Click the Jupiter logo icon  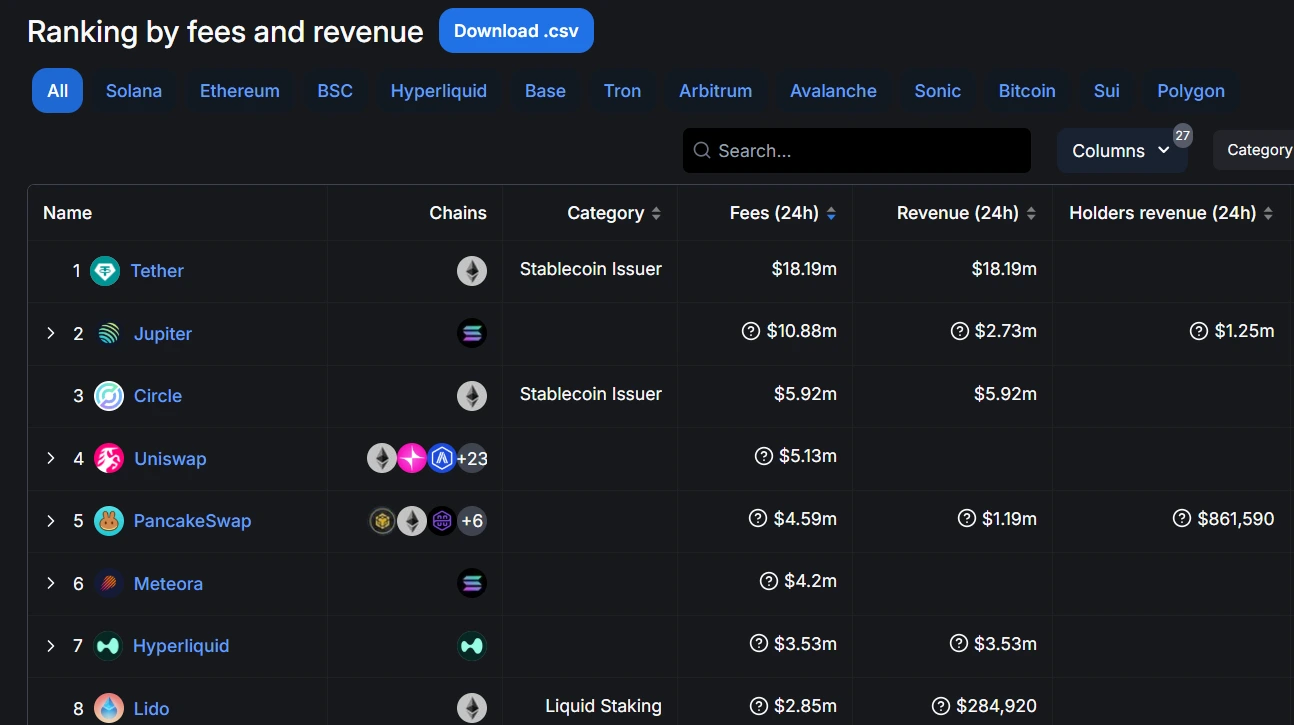coord(109,333)
